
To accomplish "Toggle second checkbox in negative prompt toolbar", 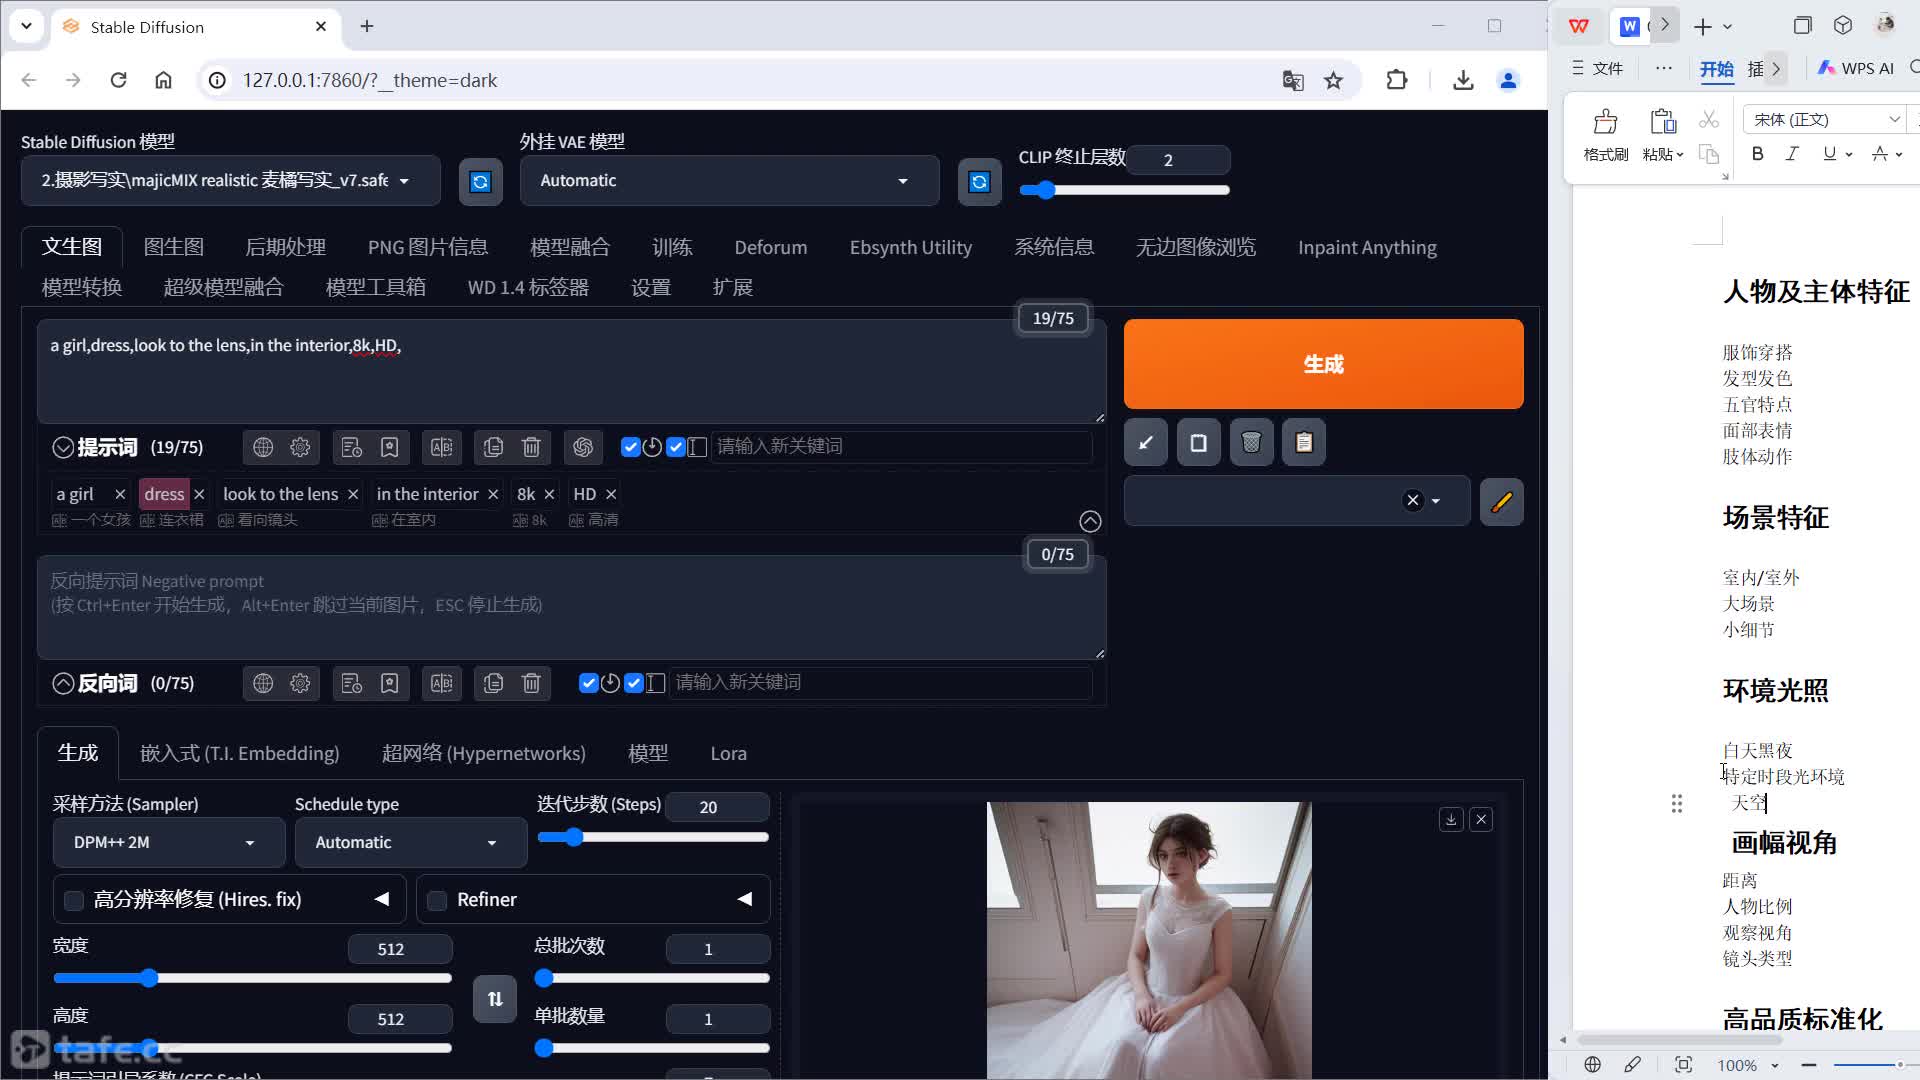I will point(634,683).
